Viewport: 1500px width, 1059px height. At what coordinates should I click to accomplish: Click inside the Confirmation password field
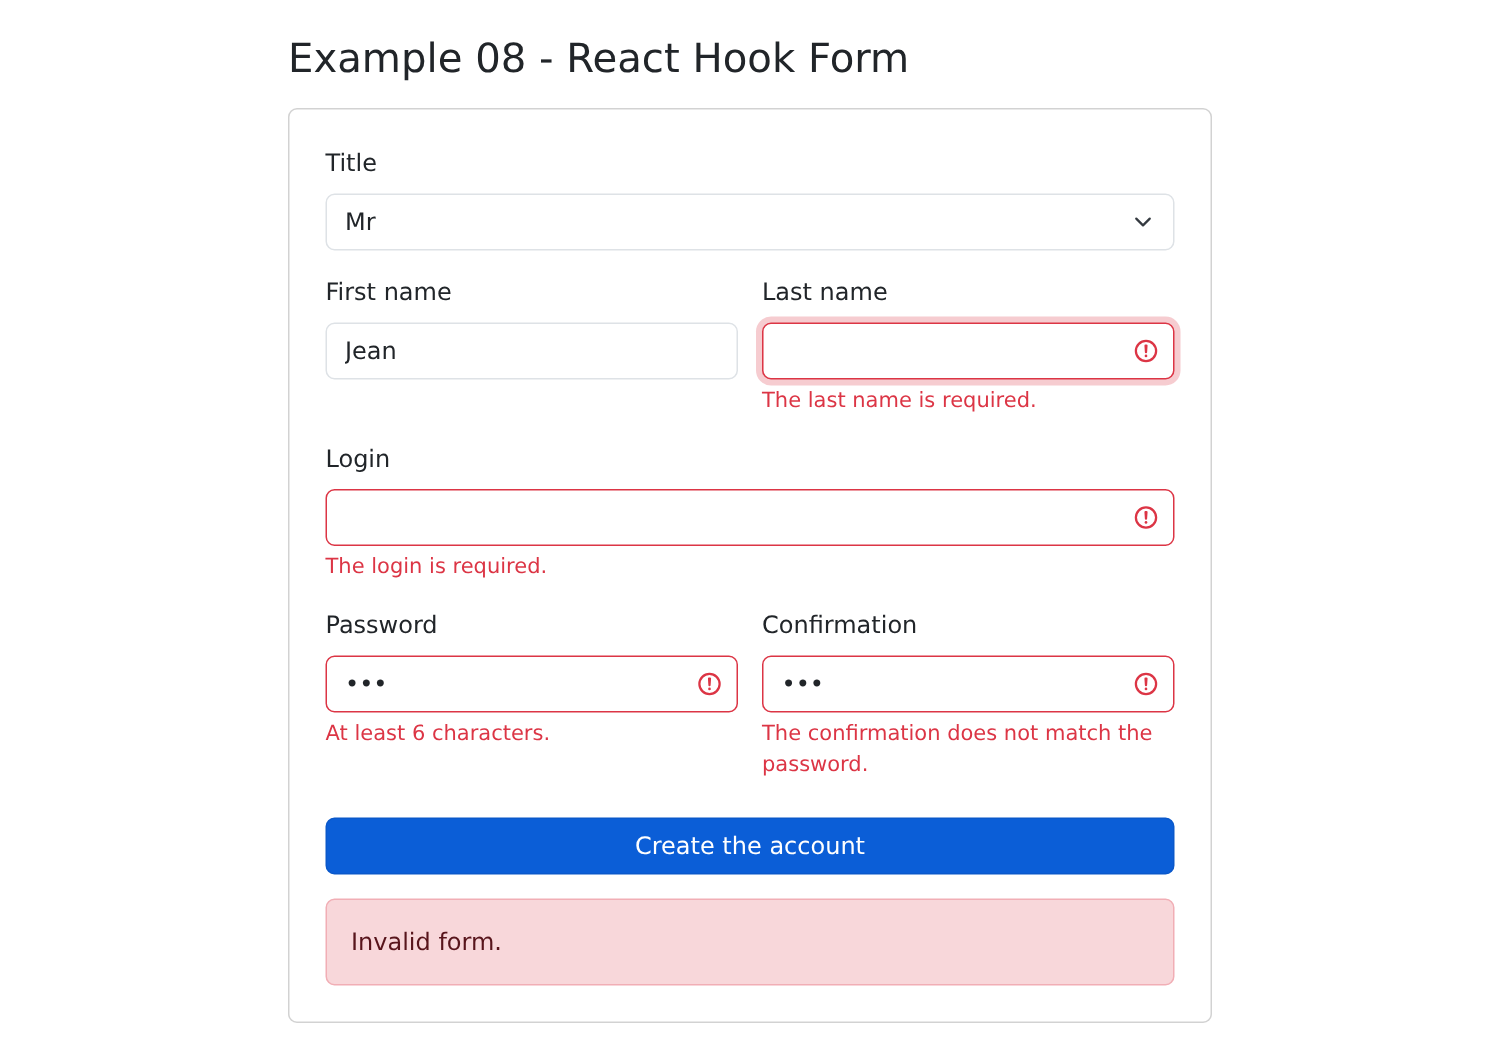click(968, 684)
